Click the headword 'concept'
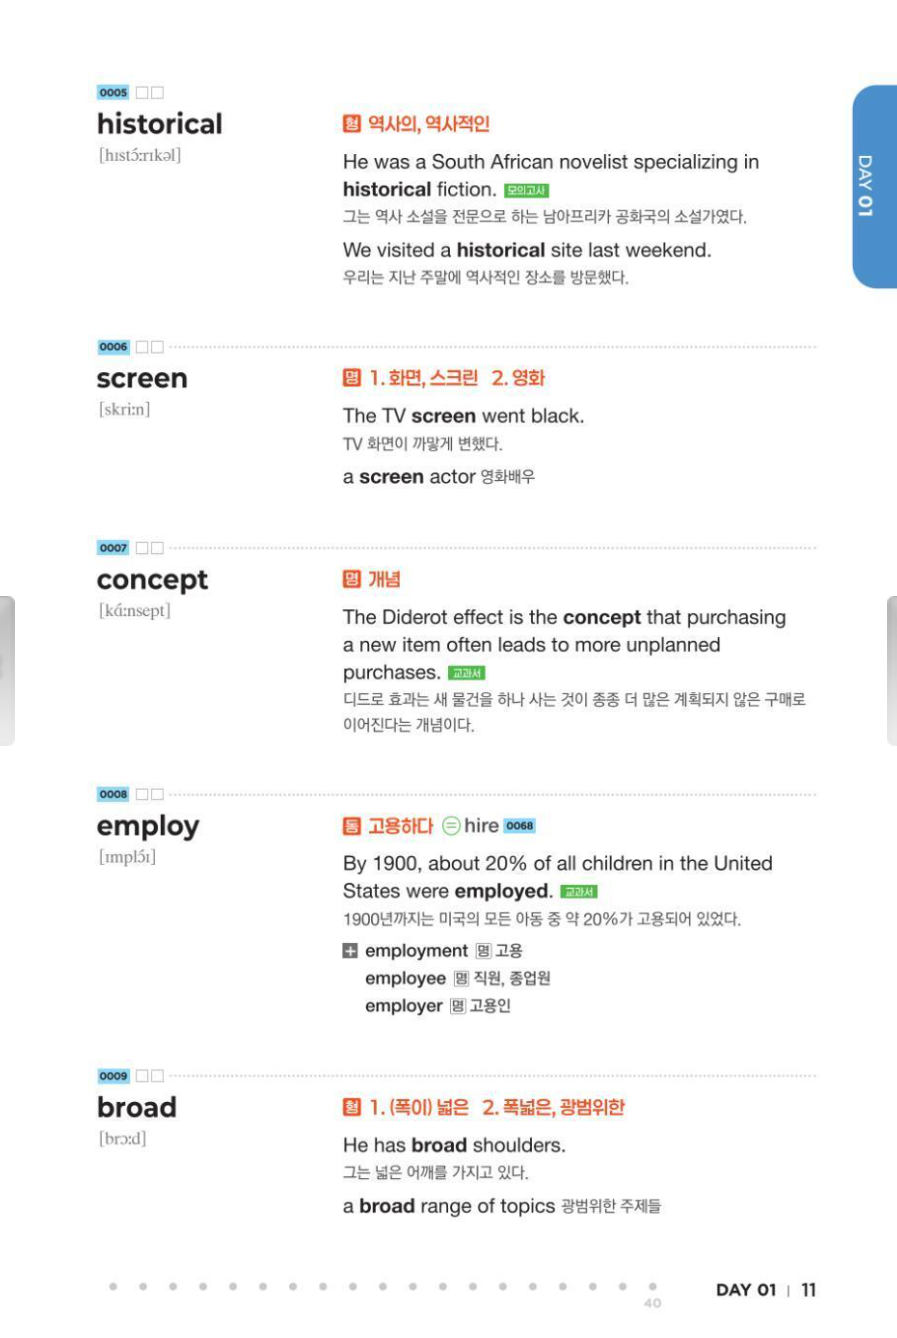The image size is (897, 1338). 152,580
